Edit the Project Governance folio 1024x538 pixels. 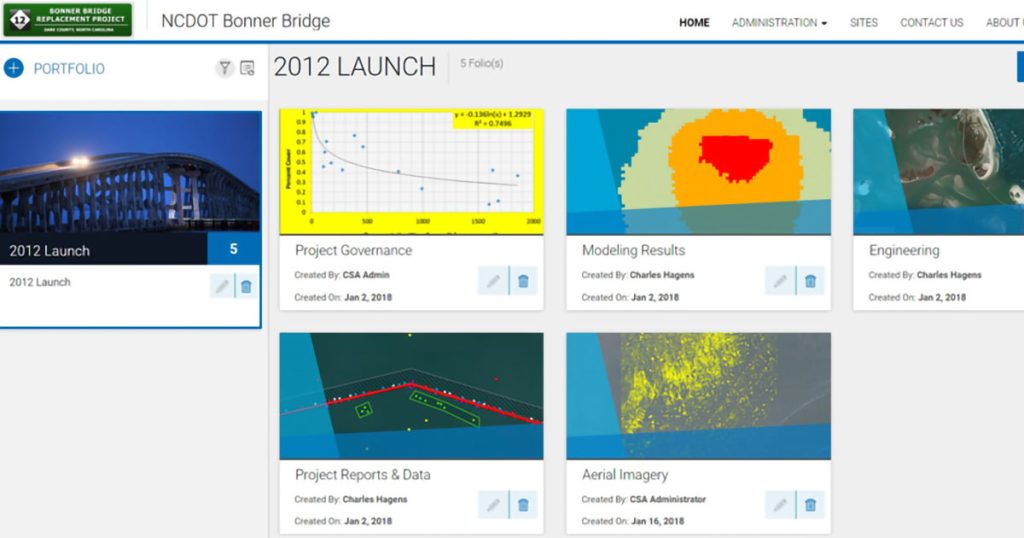tap(492, 282)
